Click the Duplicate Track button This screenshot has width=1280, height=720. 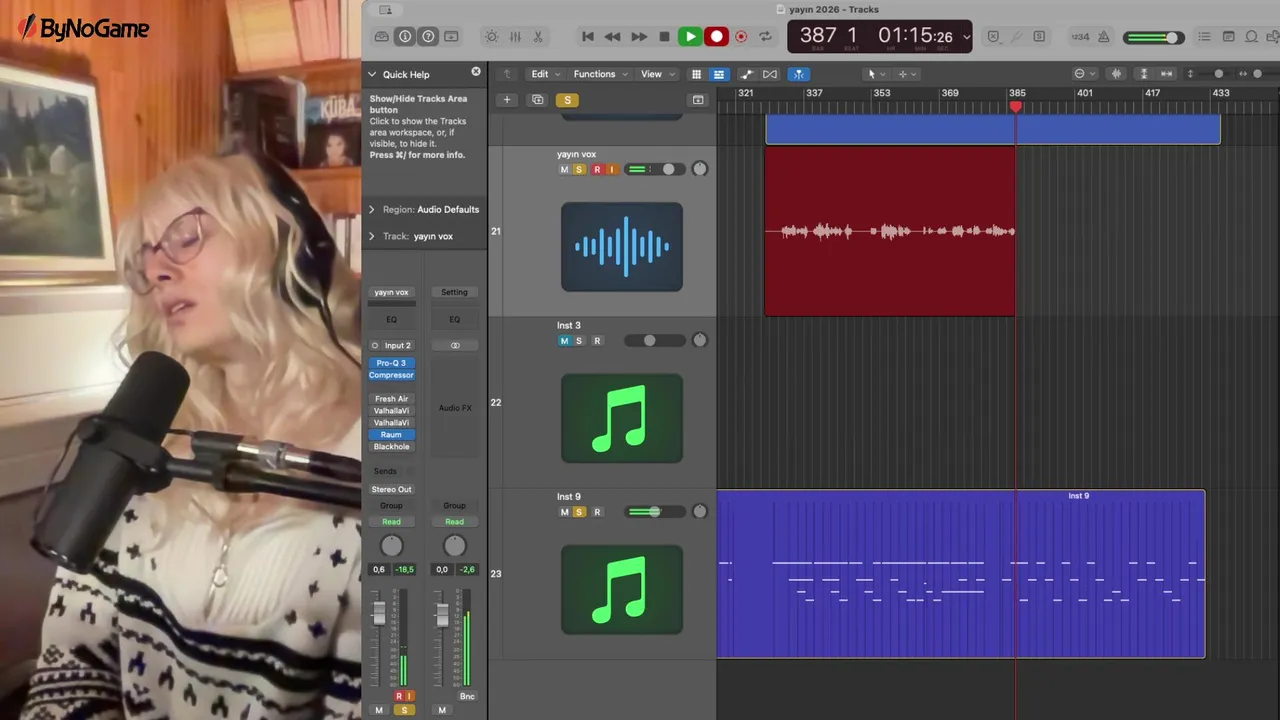537,100
